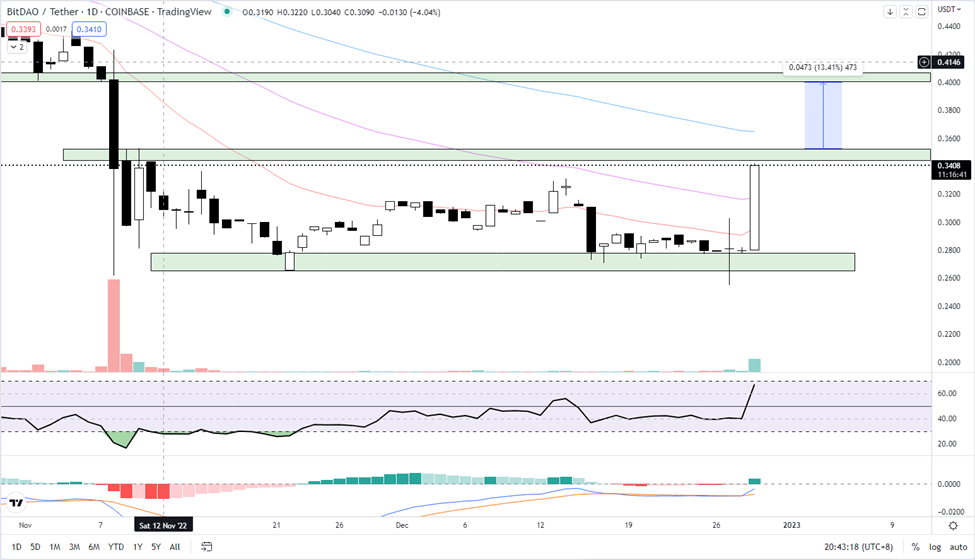The width and height of the screenshot is (975, 560).
Task: Click the BitDAO / Tether symbol title
Action: coord(43,12)
